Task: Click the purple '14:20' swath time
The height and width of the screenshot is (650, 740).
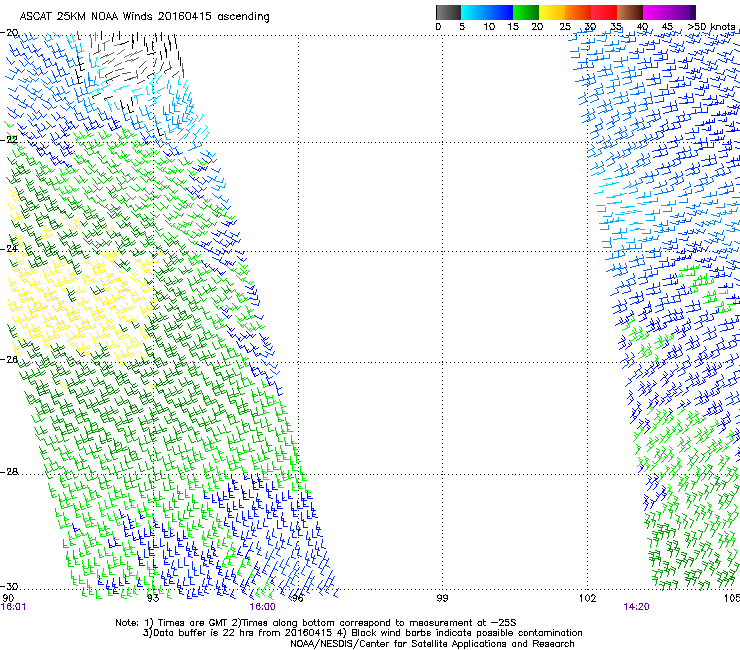Action: coord(636,607)
